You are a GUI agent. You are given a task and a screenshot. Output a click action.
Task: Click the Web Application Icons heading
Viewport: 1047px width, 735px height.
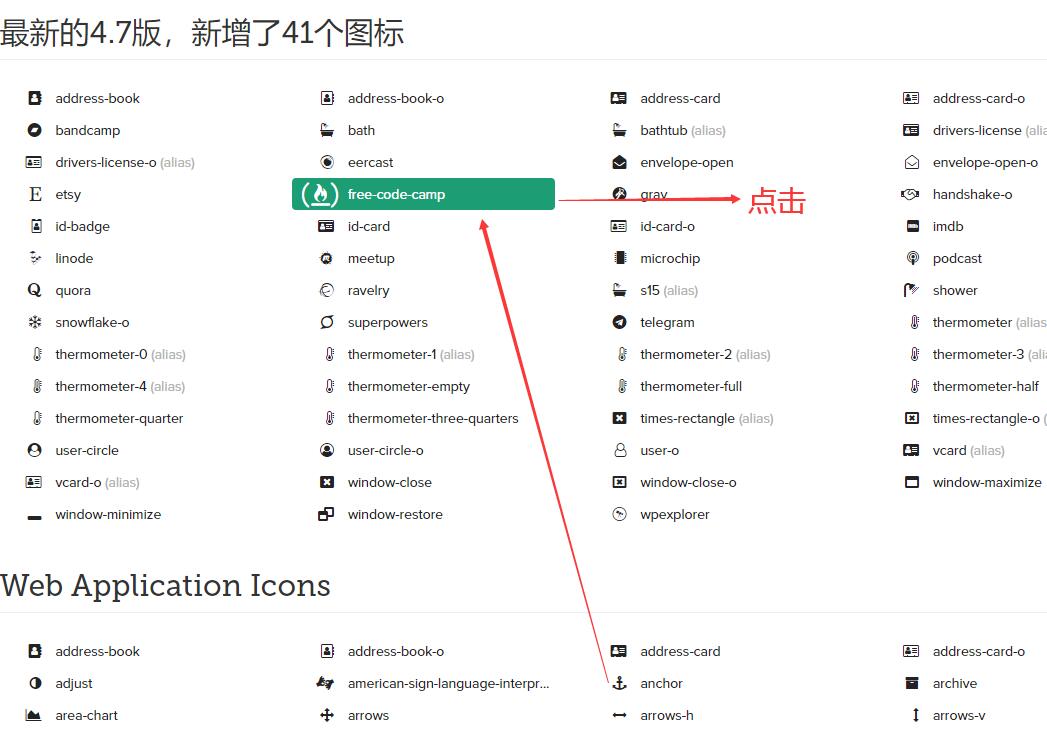(x=166, y=585)
